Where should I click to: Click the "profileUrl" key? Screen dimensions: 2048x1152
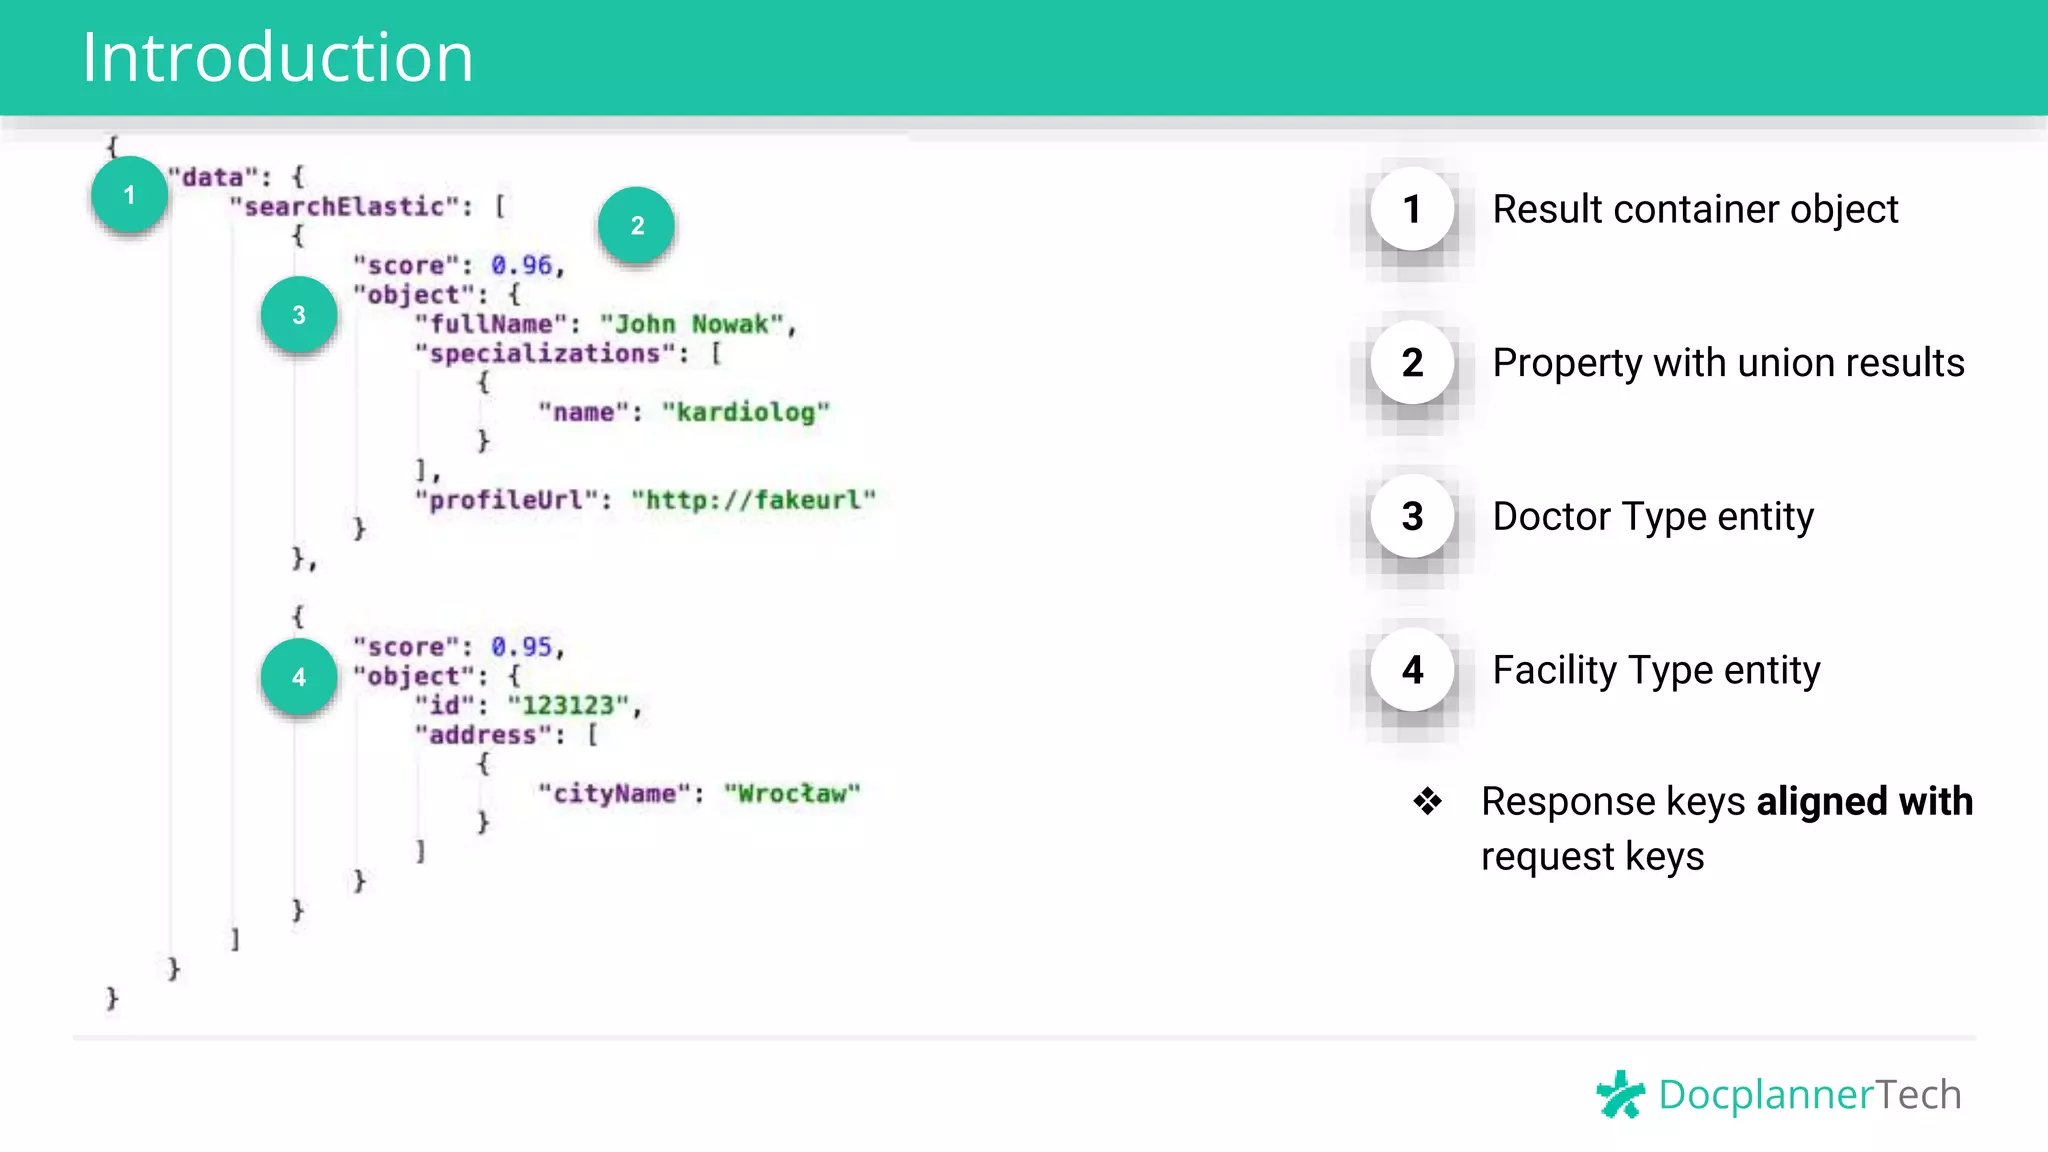pyautogui.click(x=506, y=500)
